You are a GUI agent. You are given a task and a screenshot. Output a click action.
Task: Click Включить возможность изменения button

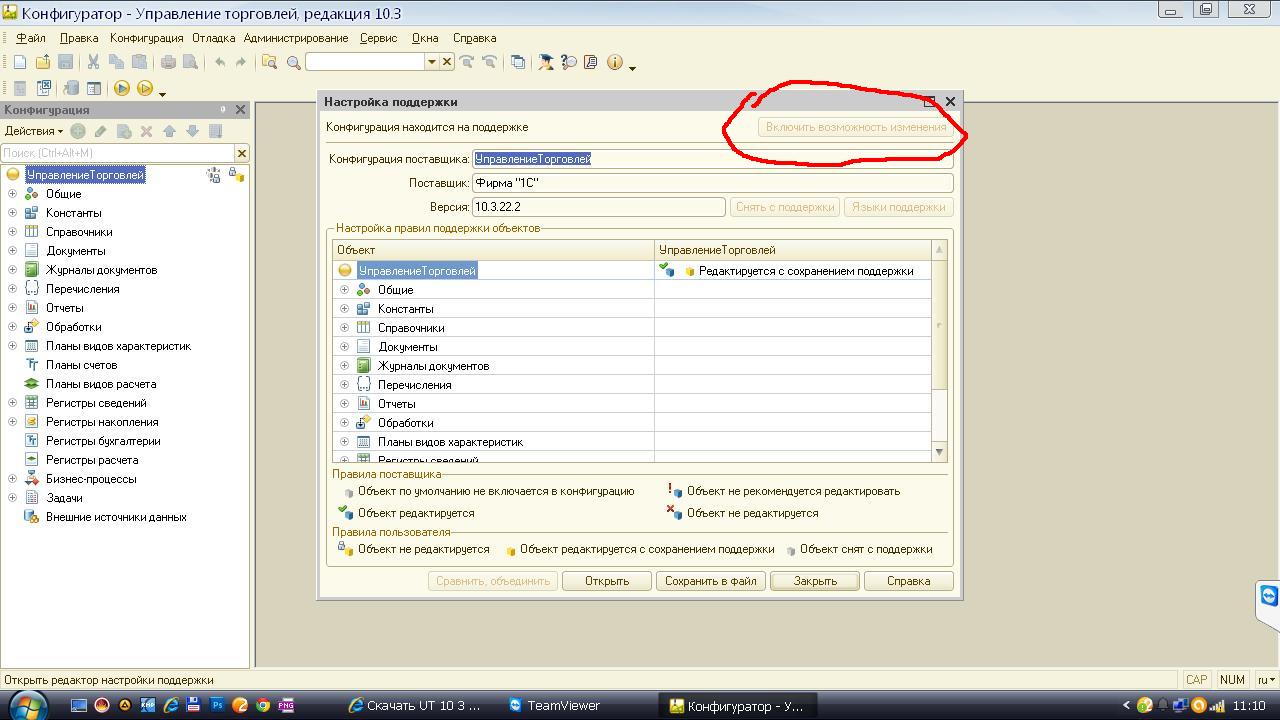(856, 127)
